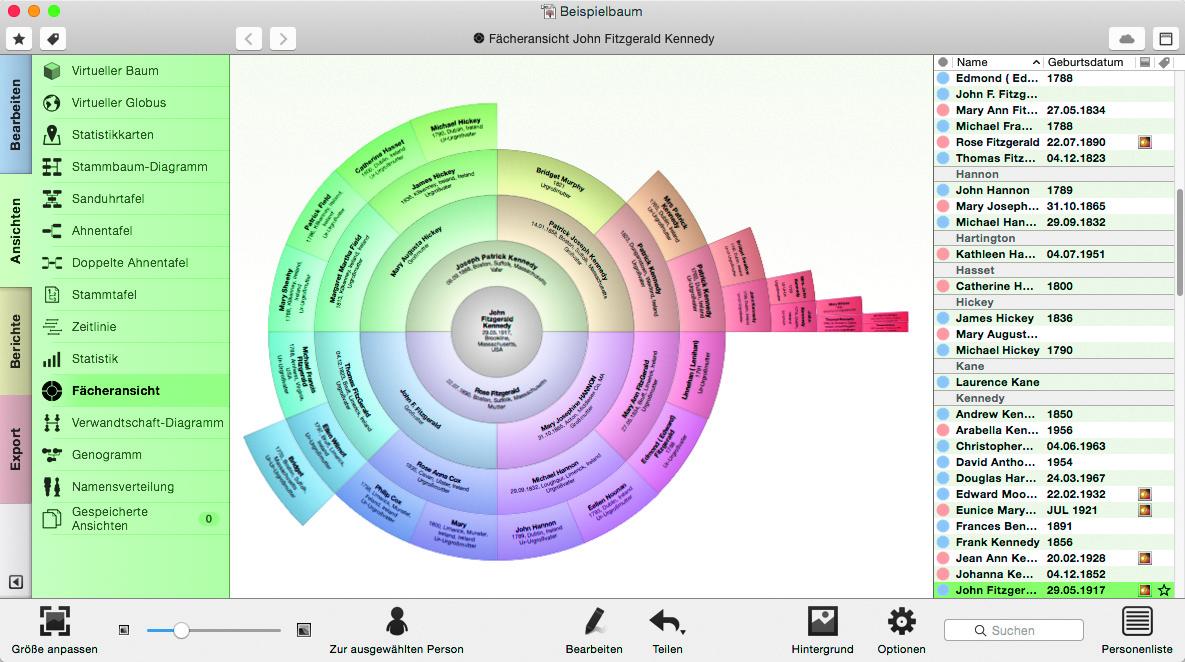This screenshot has height=662, width=1185.
Task: Select John Hannon in person list
Action: click(1054, 190)
